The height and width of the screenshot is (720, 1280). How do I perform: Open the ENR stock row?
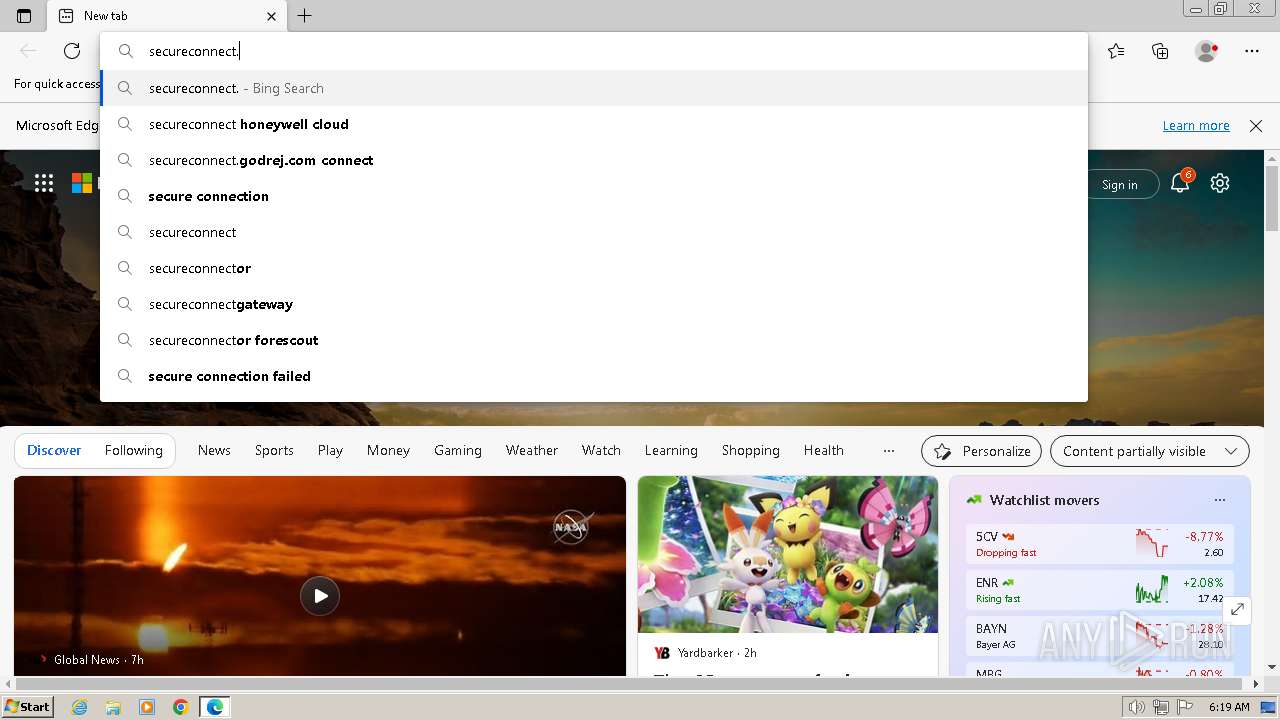coord(1100,590)
